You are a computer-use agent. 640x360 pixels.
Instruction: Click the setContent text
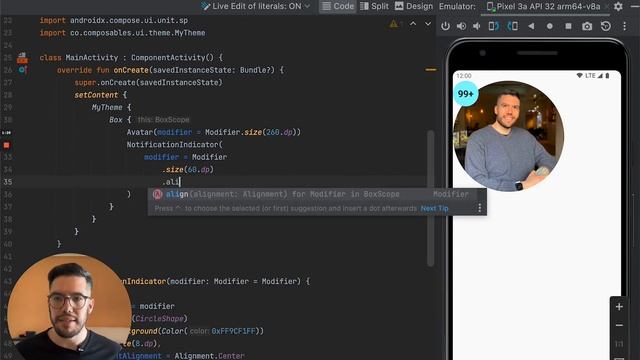pos(96,95)
